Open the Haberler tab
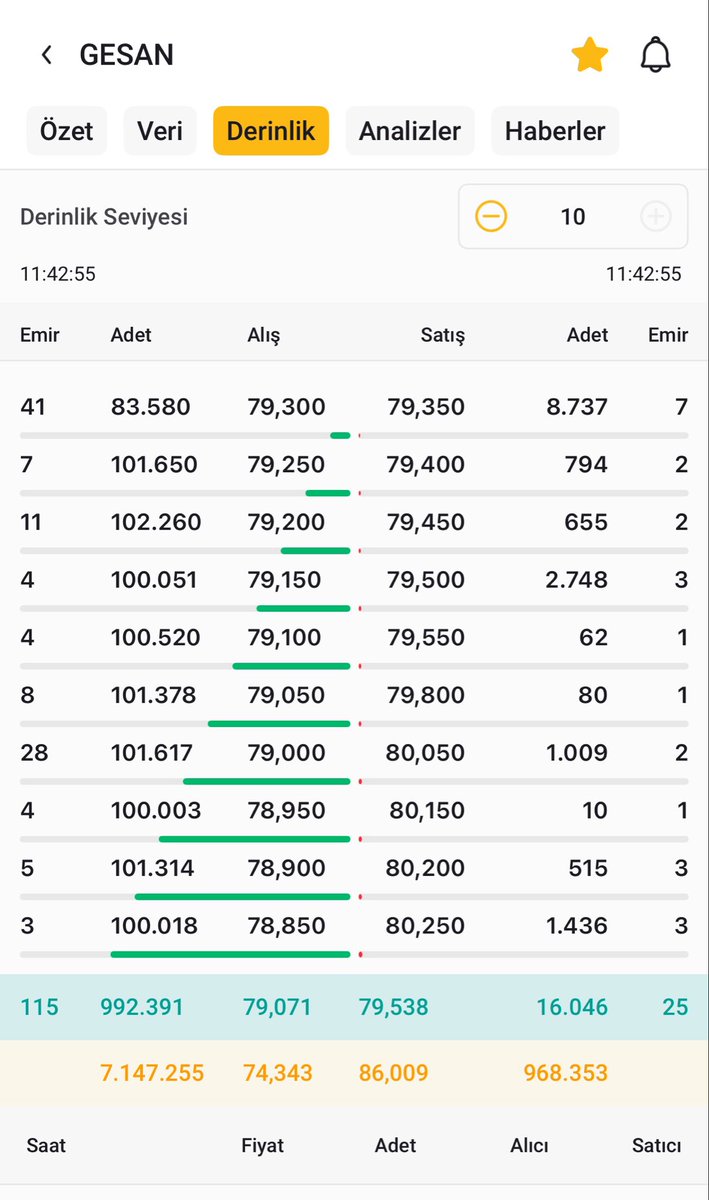Screen dimensions: 709x1200 pos(555,131)
